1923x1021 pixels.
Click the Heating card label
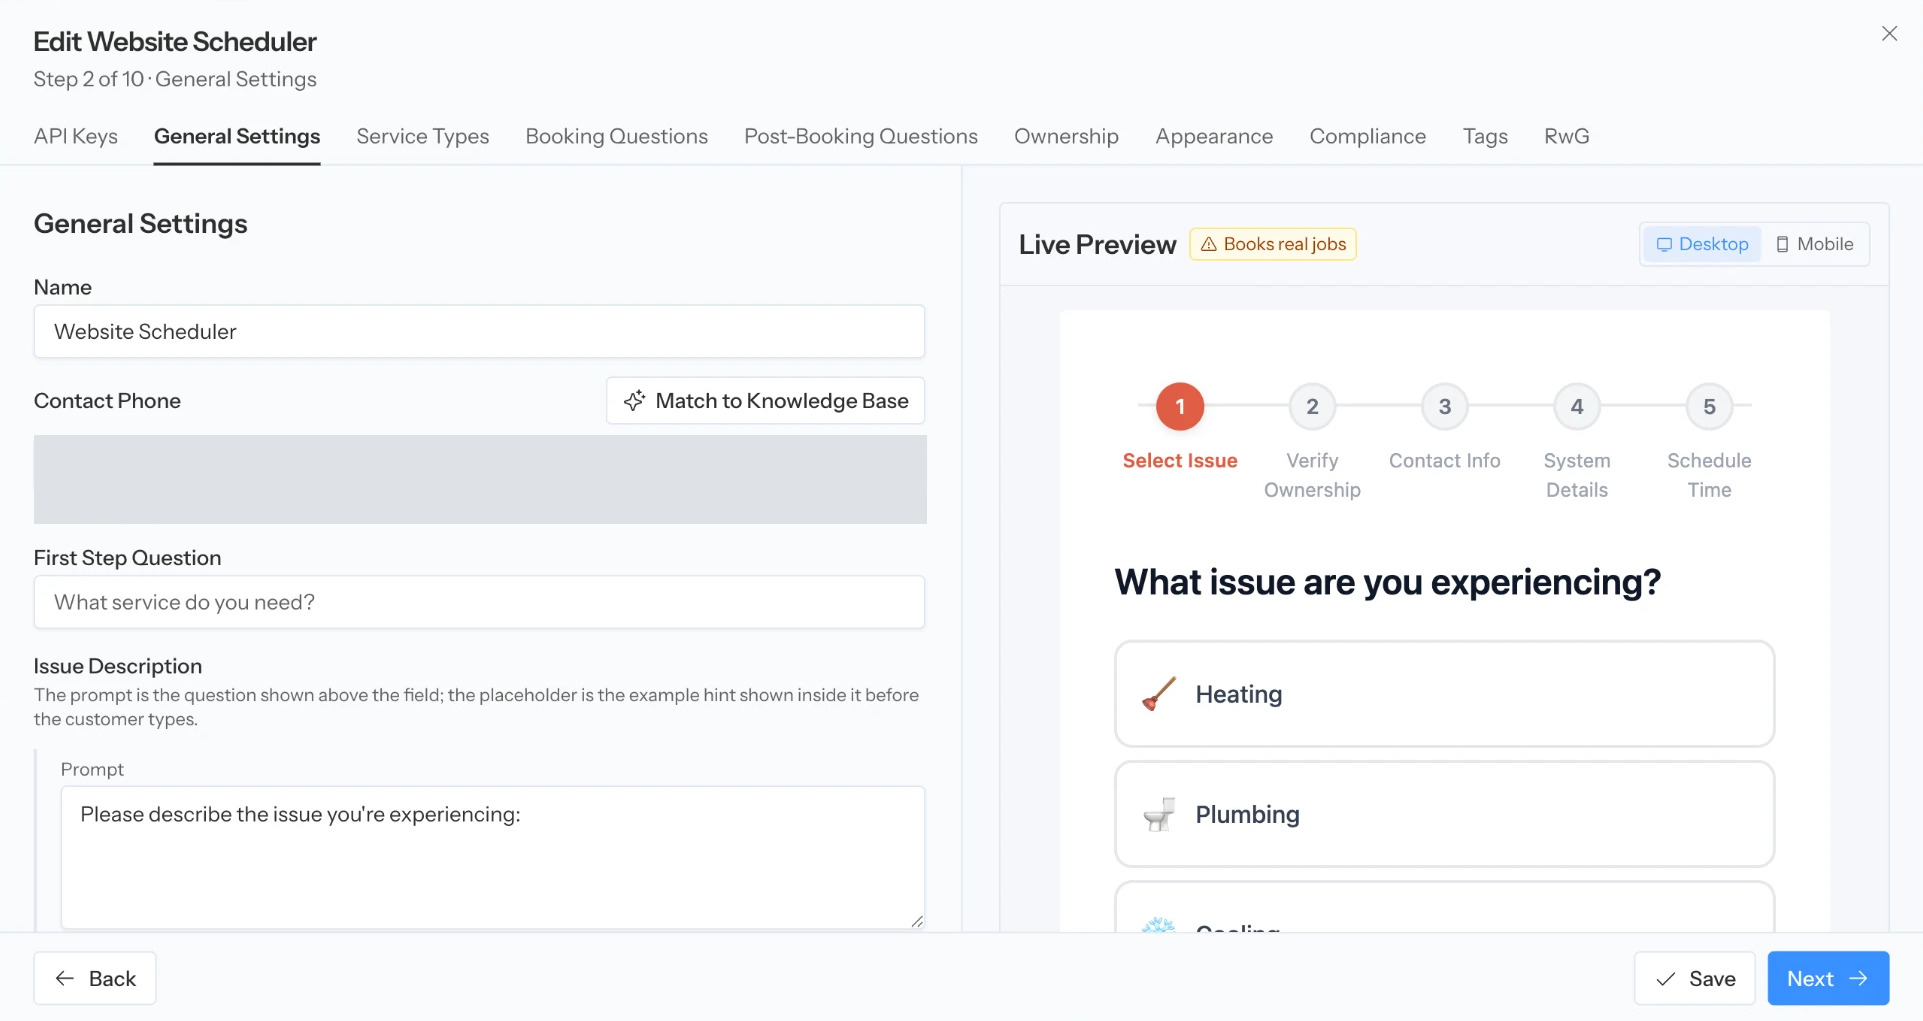click(1238, 694)
